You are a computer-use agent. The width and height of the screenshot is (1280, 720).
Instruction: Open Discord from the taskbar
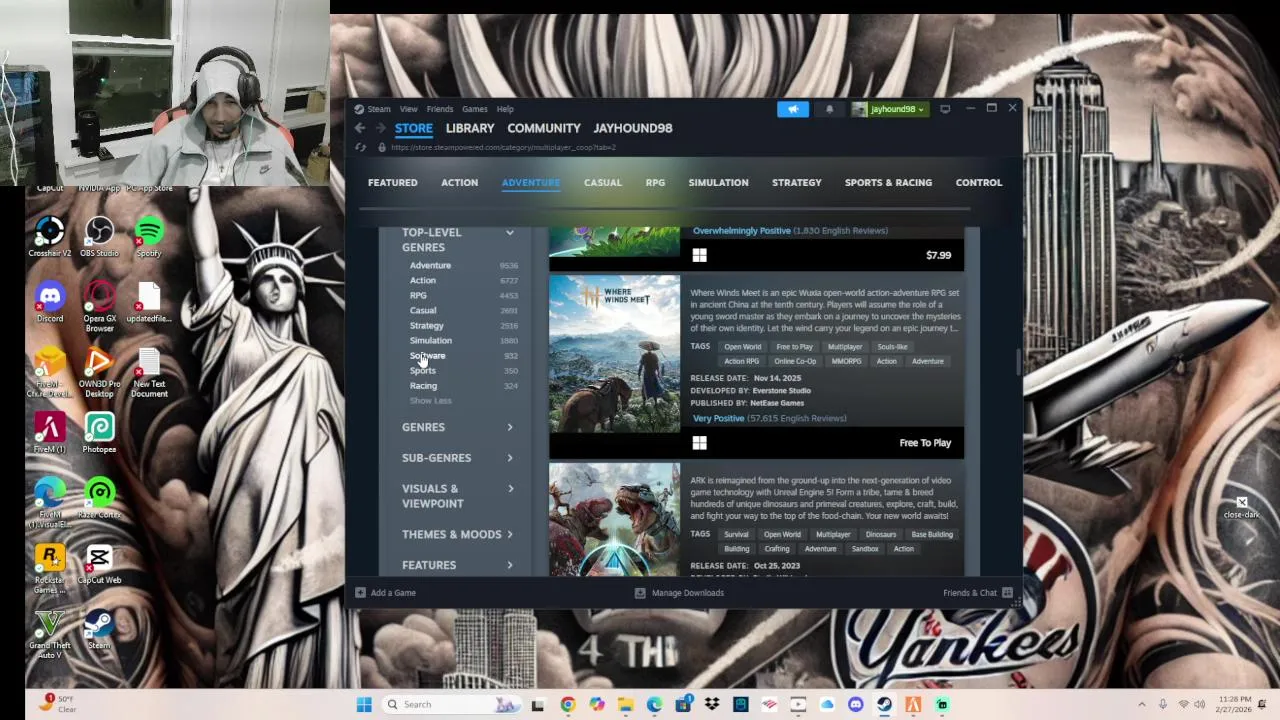coord(855,704)
